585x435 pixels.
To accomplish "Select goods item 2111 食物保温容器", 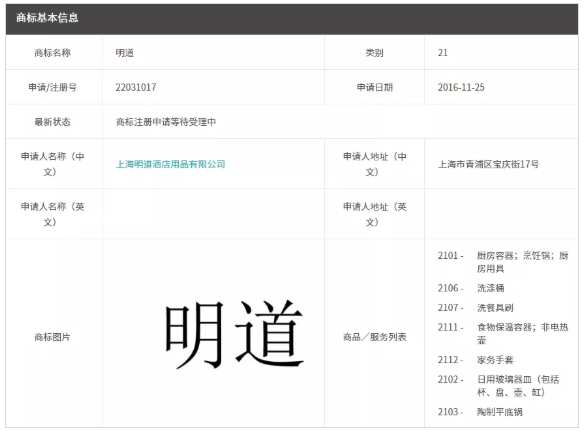I will tap(503, 334).
